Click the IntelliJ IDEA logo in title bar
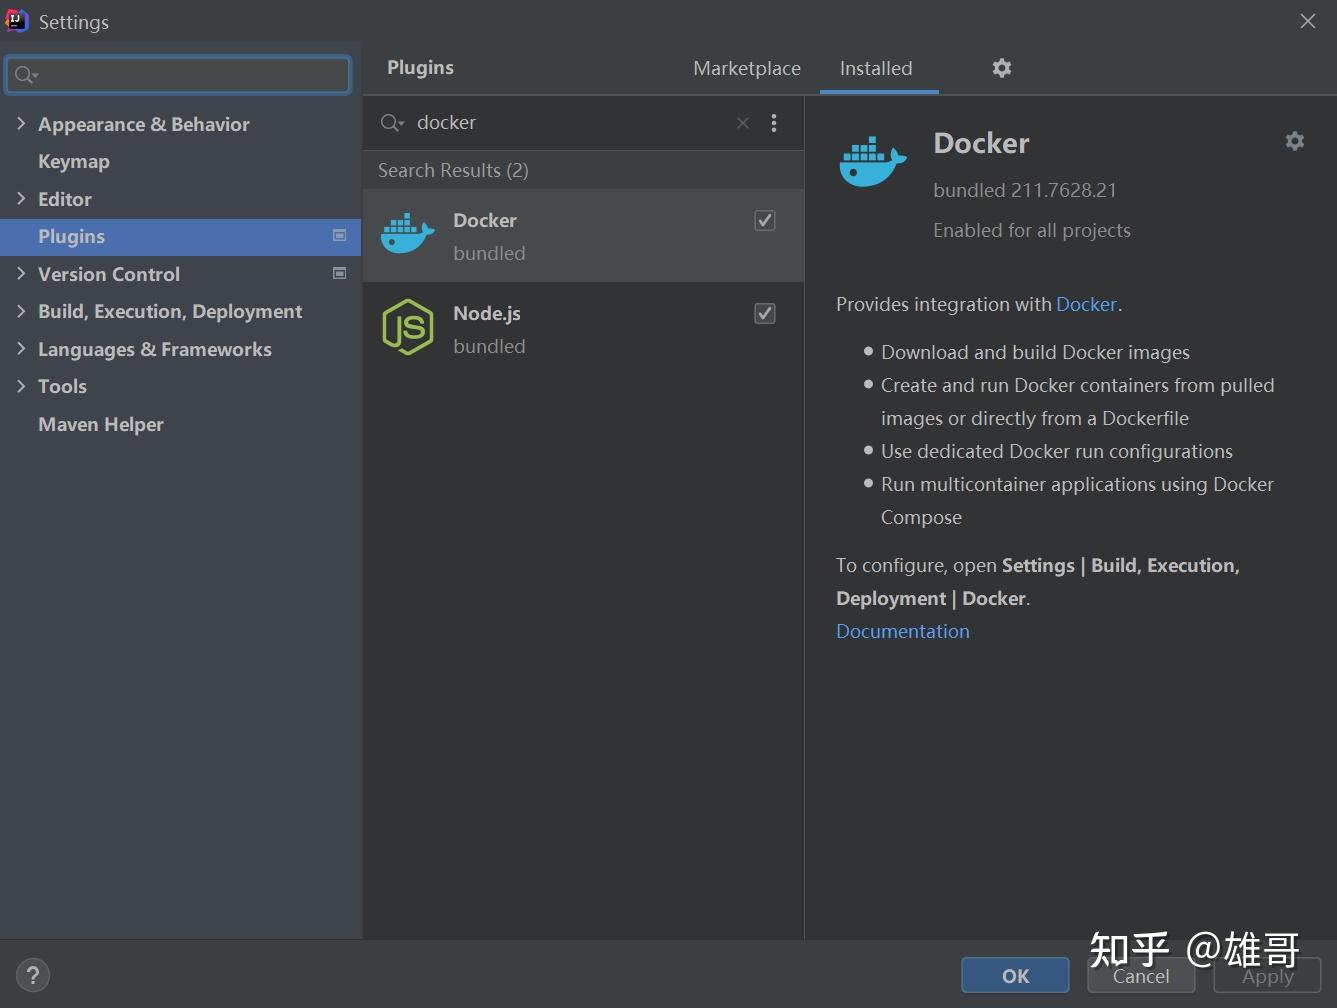This screenshot has height=1008, width=1337. pyautogui.click(x=16, y=20)
